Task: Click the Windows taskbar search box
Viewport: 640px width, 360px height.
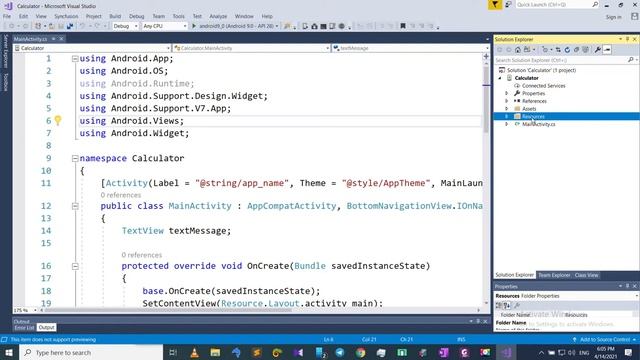Action: point(91,352)
